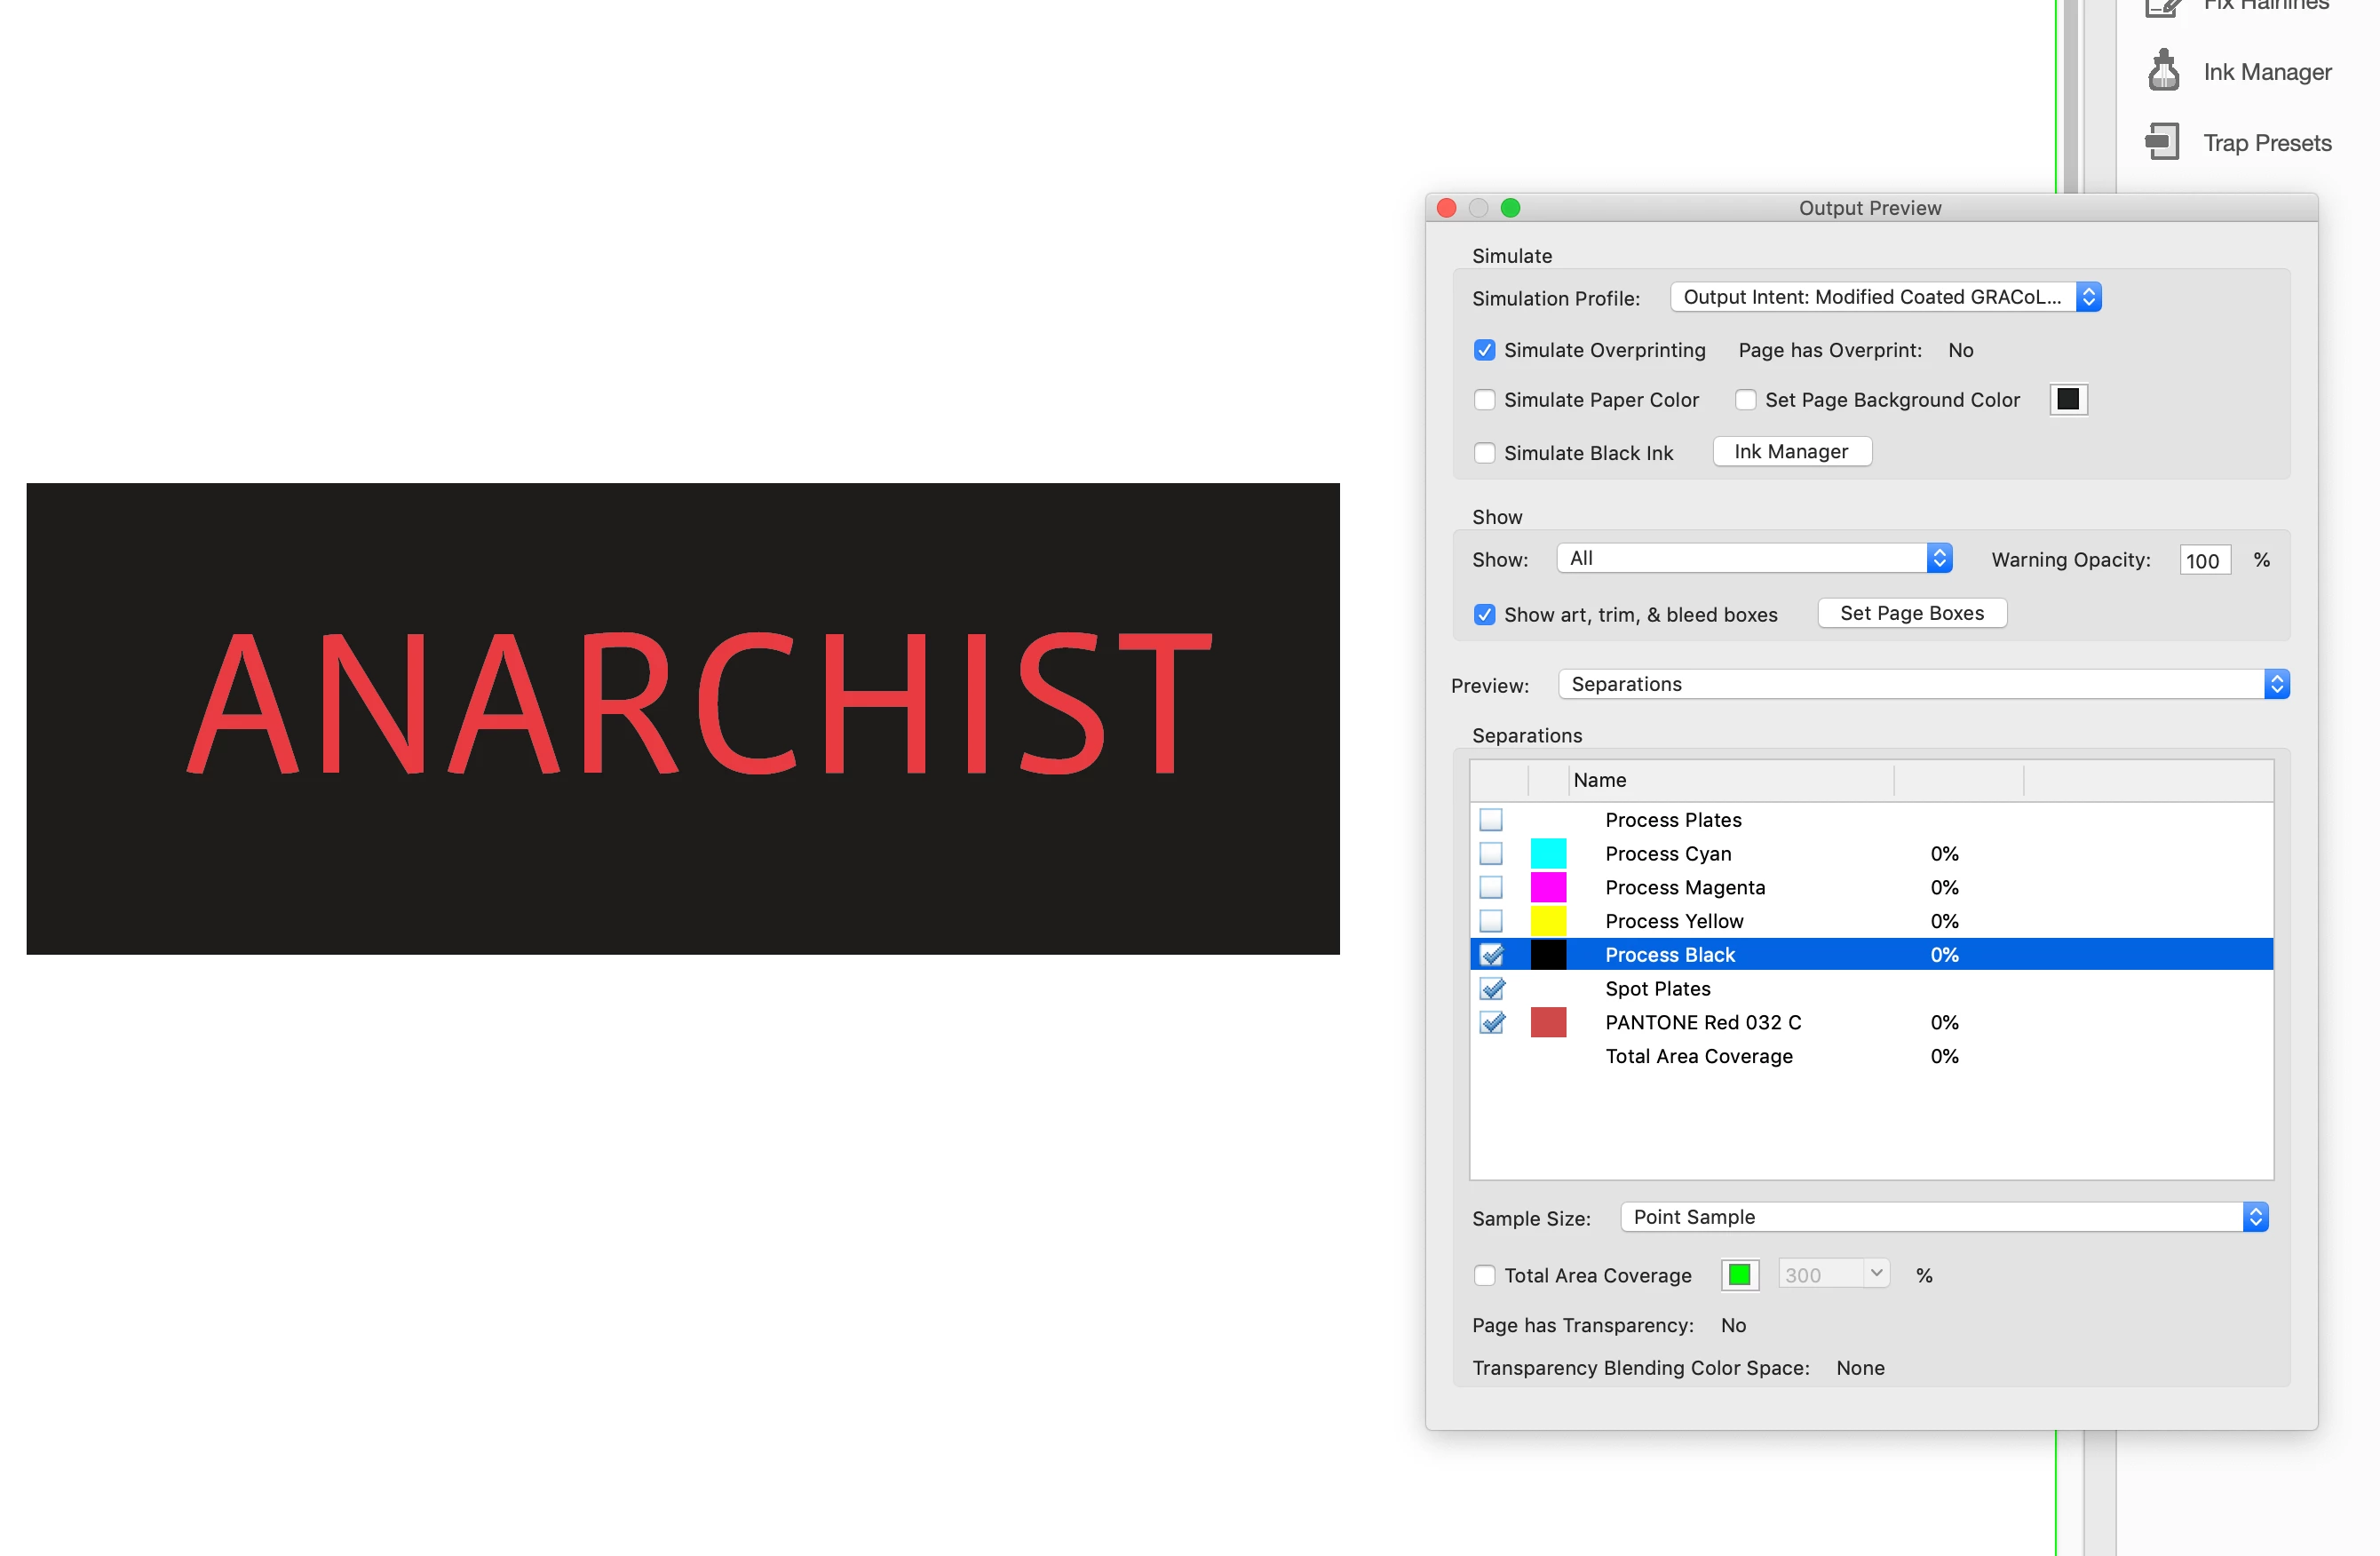
Task: Click the Ink Manager button in dialog
Action: pos(1790,451)
